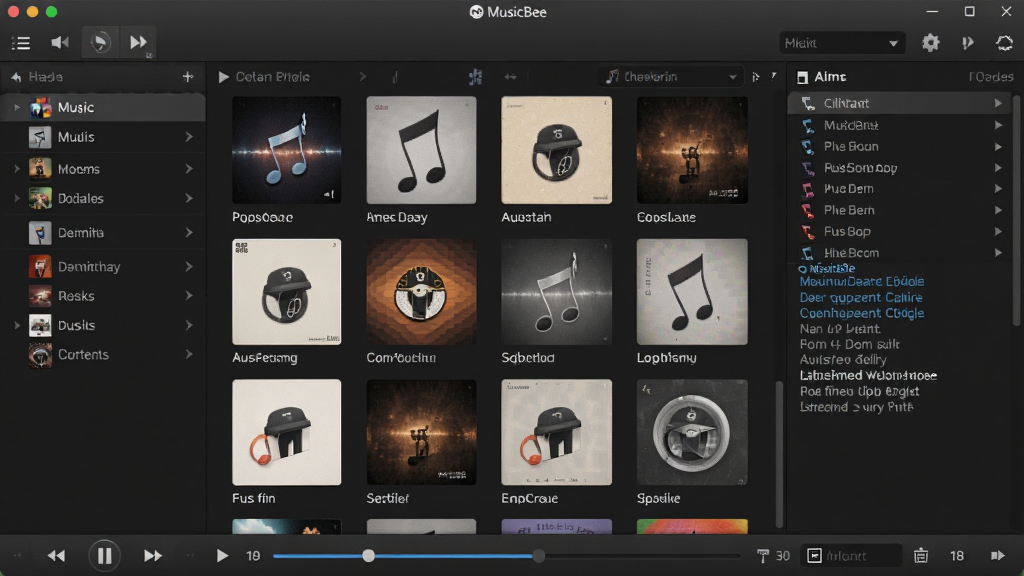Image resolution: width=1024 pixels, height=576 pixels.
Task: Click the small play triangle beside 19
Action: tap(222, 556)
